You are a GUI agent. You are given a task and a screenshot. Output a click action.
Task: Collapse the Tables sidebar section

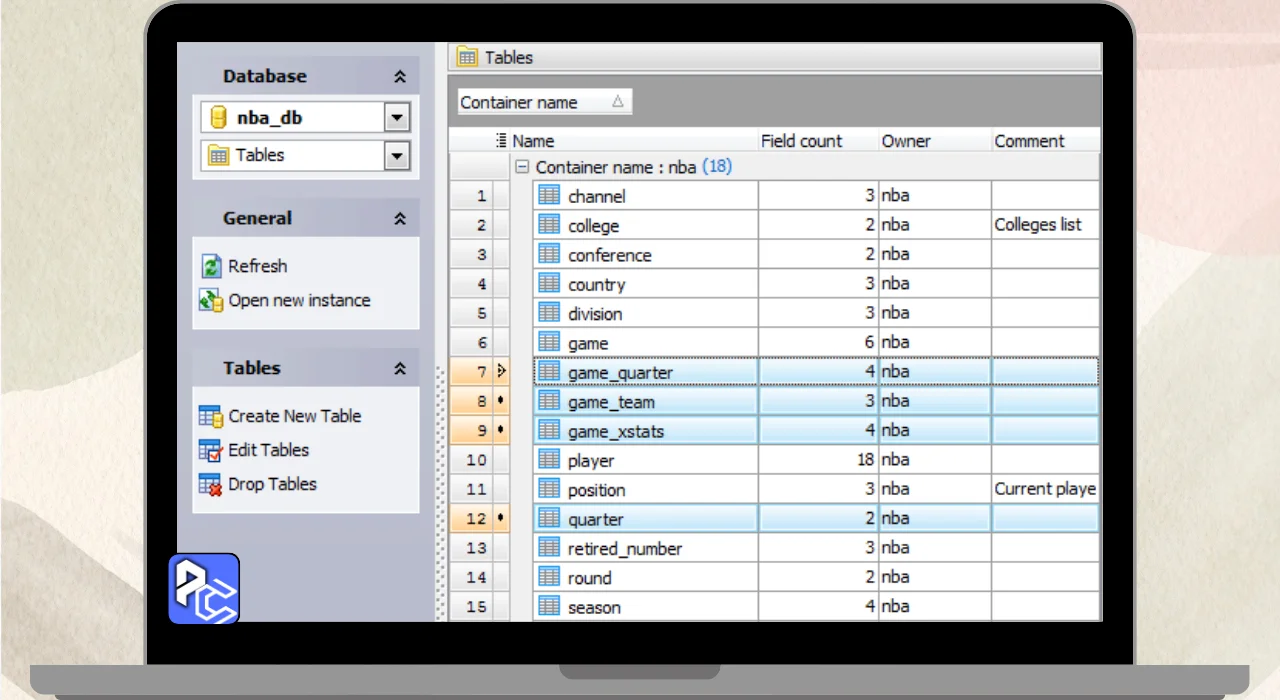point(400,369)
